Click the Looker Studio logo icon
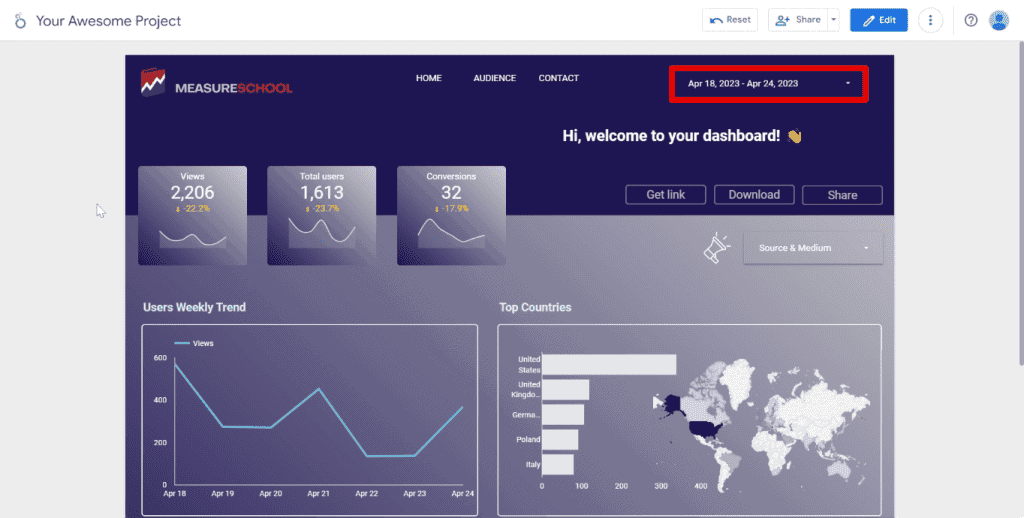1024x518 pixels. [x=20, y=21]
